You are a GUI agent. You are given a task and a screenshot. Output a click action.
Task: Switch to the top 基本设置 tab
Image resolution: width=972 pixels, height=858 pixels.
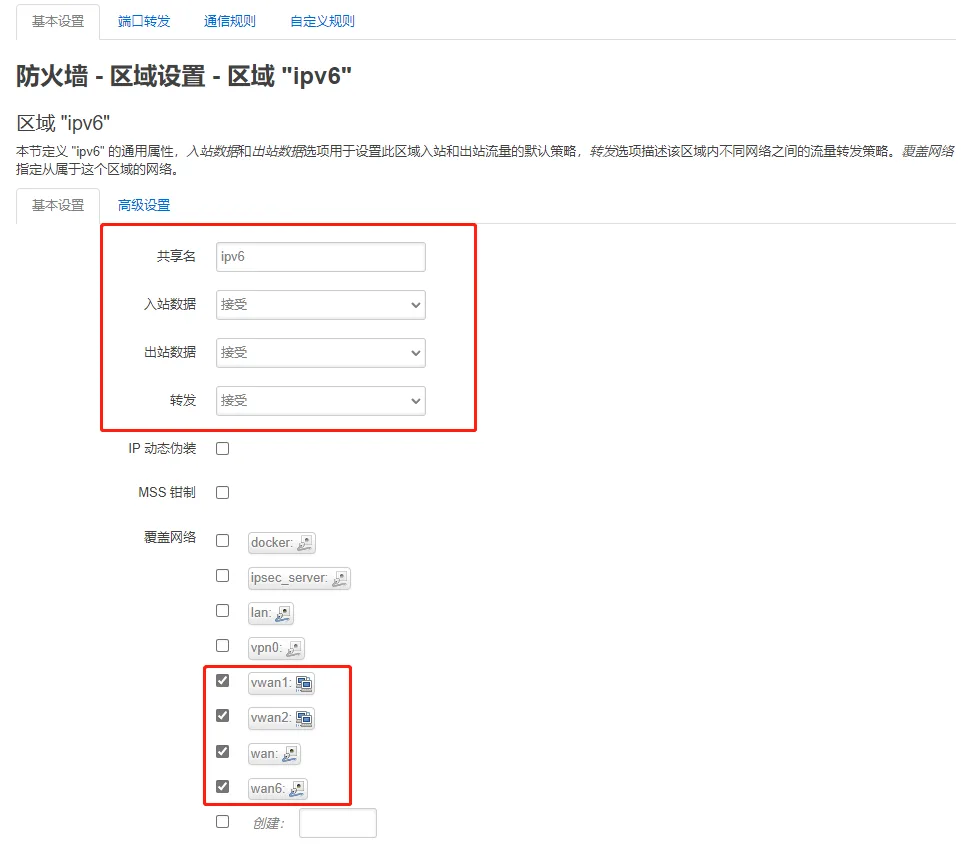(58, 22)
